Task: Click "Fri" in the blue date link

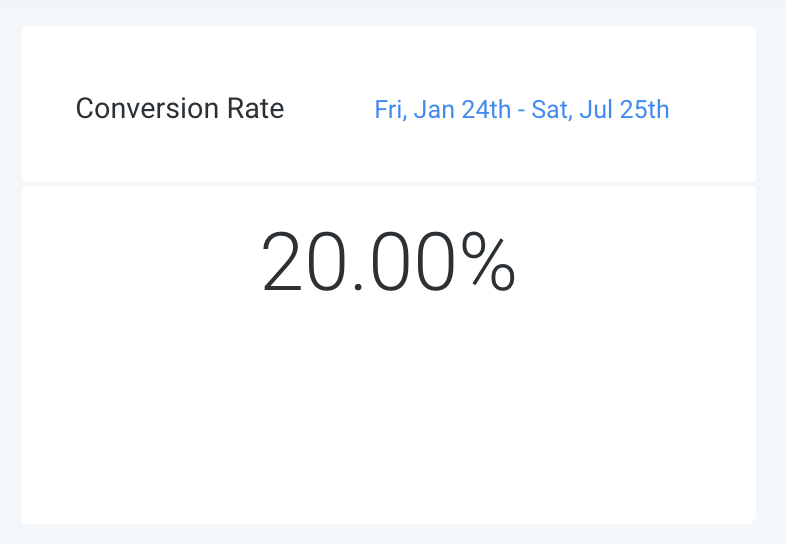Action: 388,109
